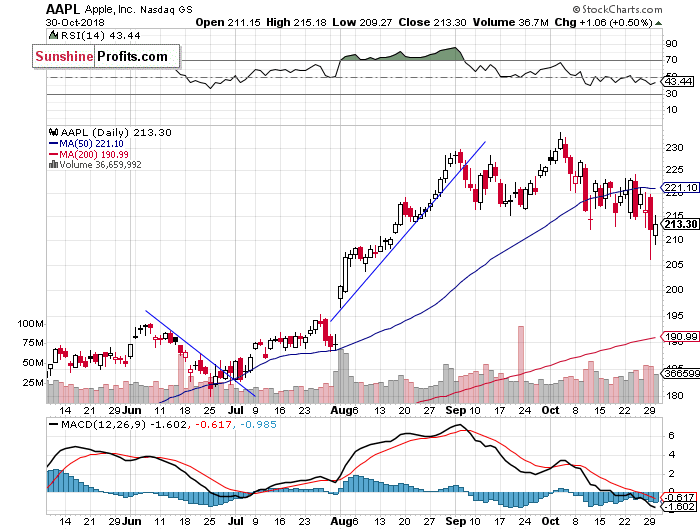The height and width of the screenshot is (530, 700).
Task: Click 'Oct' on the MACD panel date axis
Action: click(x=550, y=521)
